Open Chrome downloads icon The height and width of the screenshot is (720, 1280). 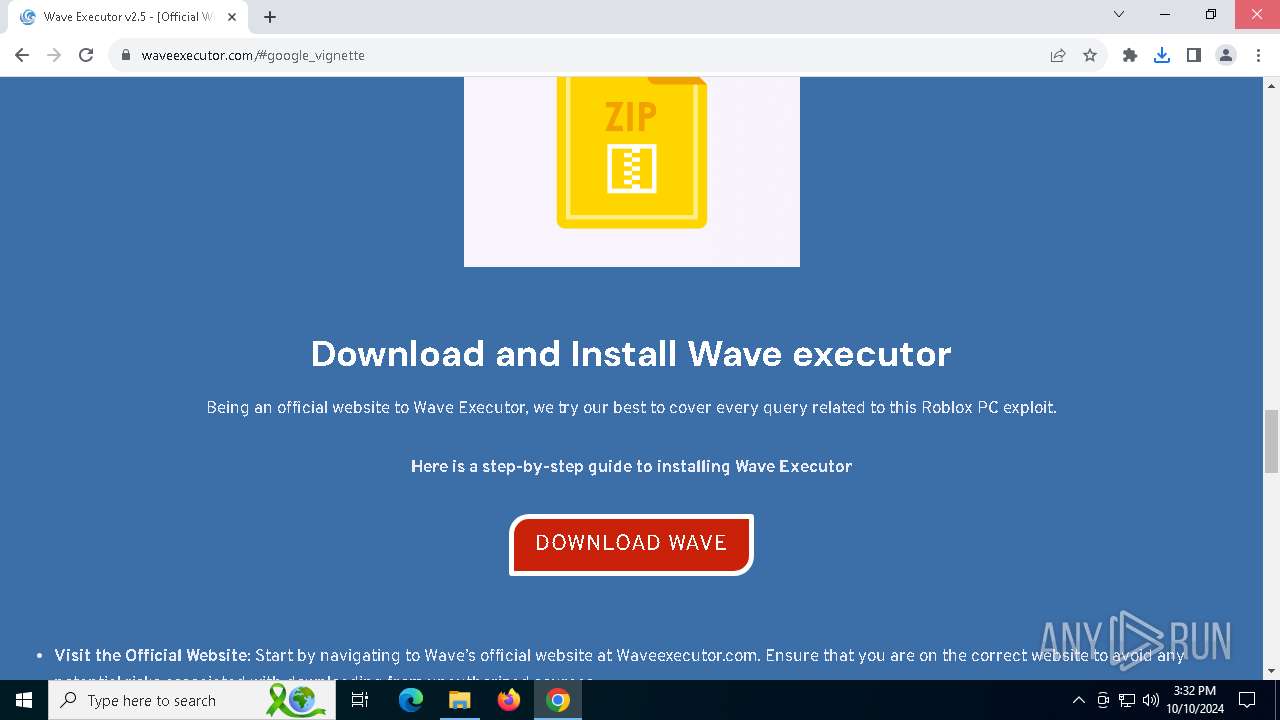(x=1162, y=55)
